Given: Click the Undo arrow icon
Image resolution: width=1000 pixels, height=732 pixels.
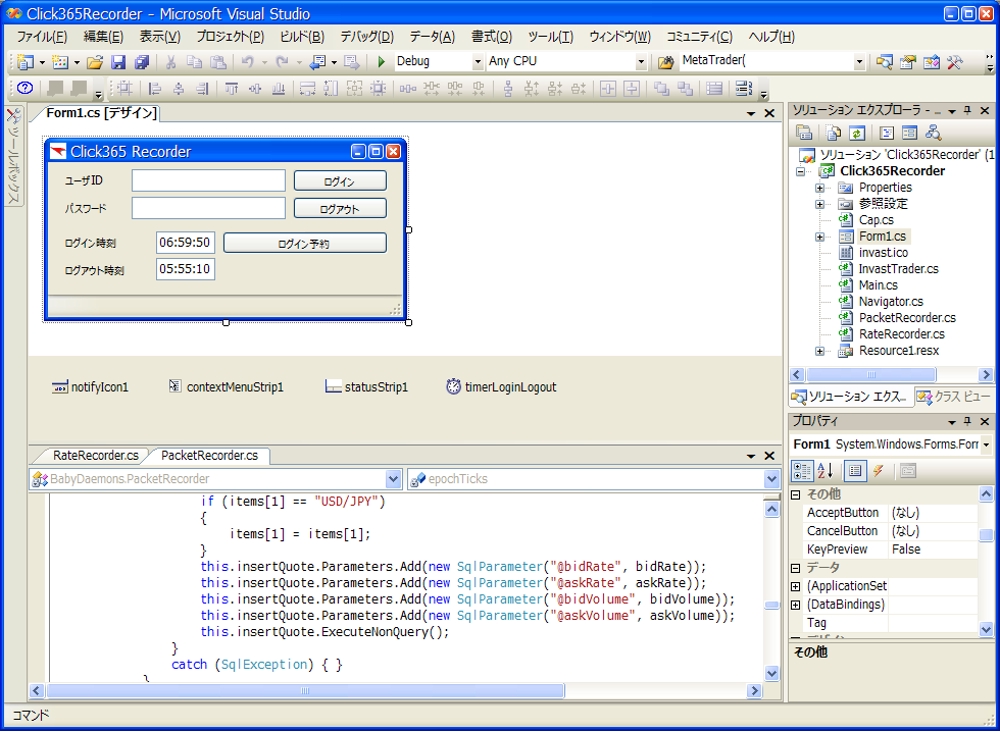Looking at the screenshot, I should point(247,62).
